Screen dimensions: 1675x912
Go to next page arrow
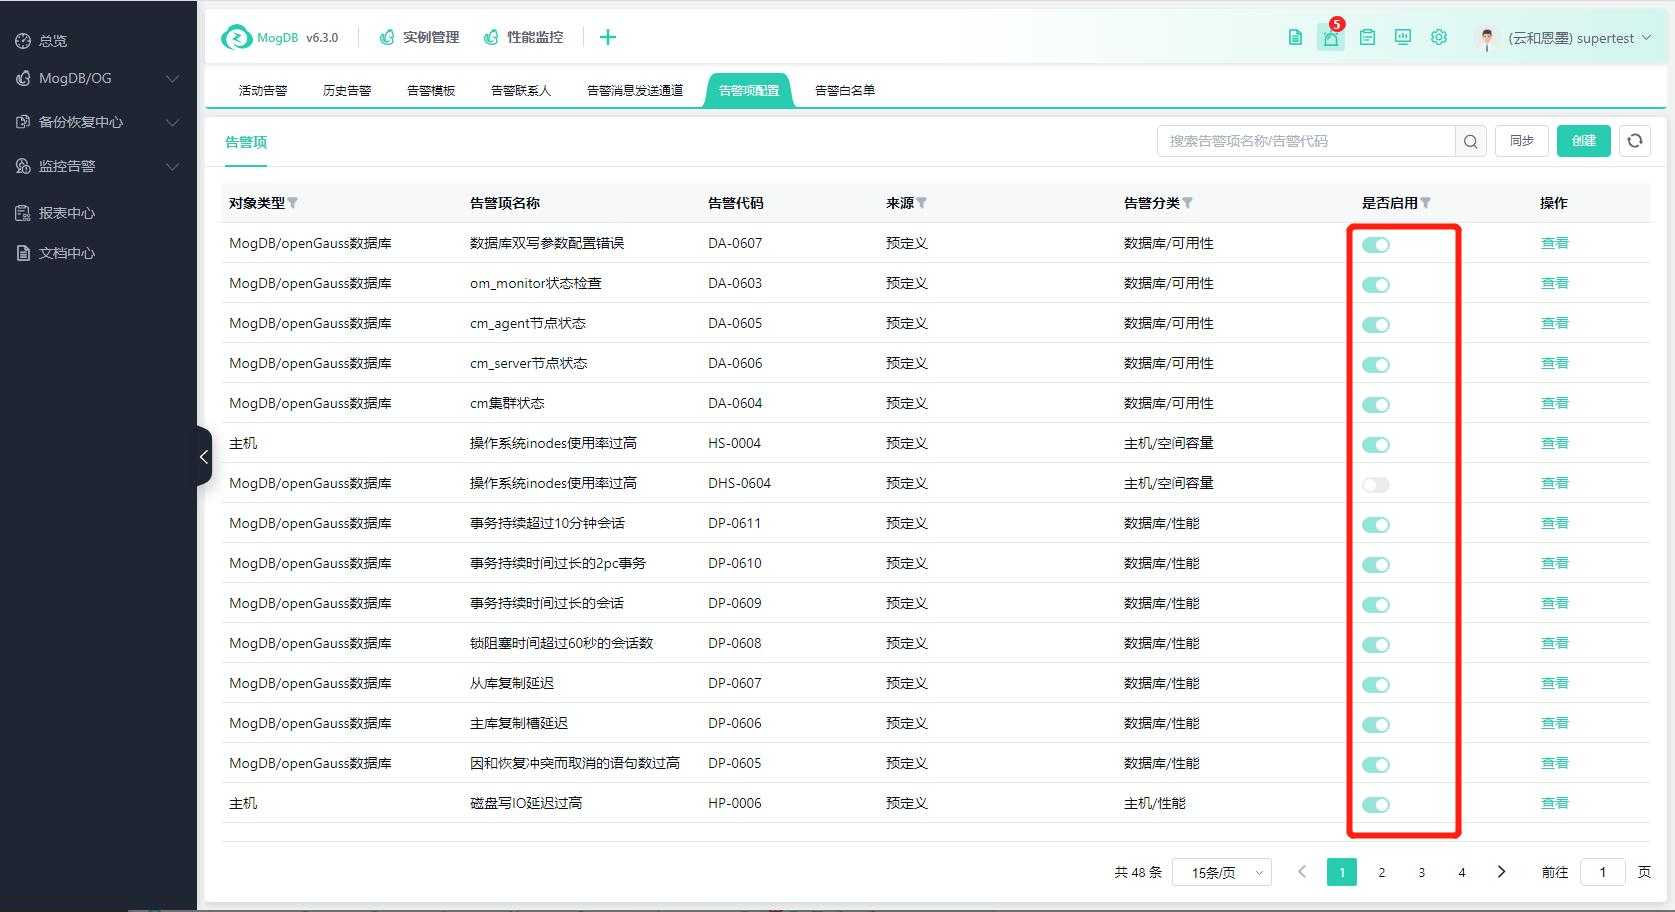coord(1502,872)
